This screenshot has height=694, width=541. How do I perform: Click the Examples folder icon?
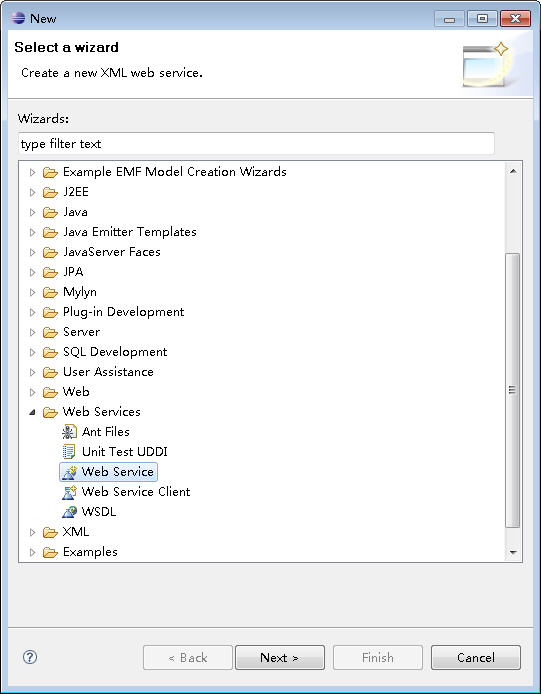pyautogui.click(x=50, y=552)
